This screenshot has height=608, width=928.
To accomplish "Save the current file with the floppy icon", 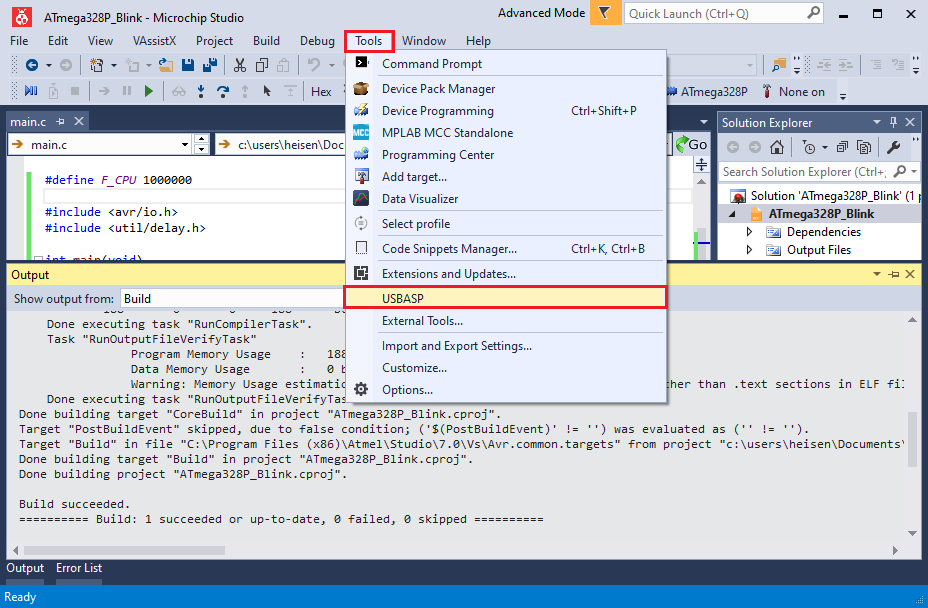I will [x=188, y=65].
